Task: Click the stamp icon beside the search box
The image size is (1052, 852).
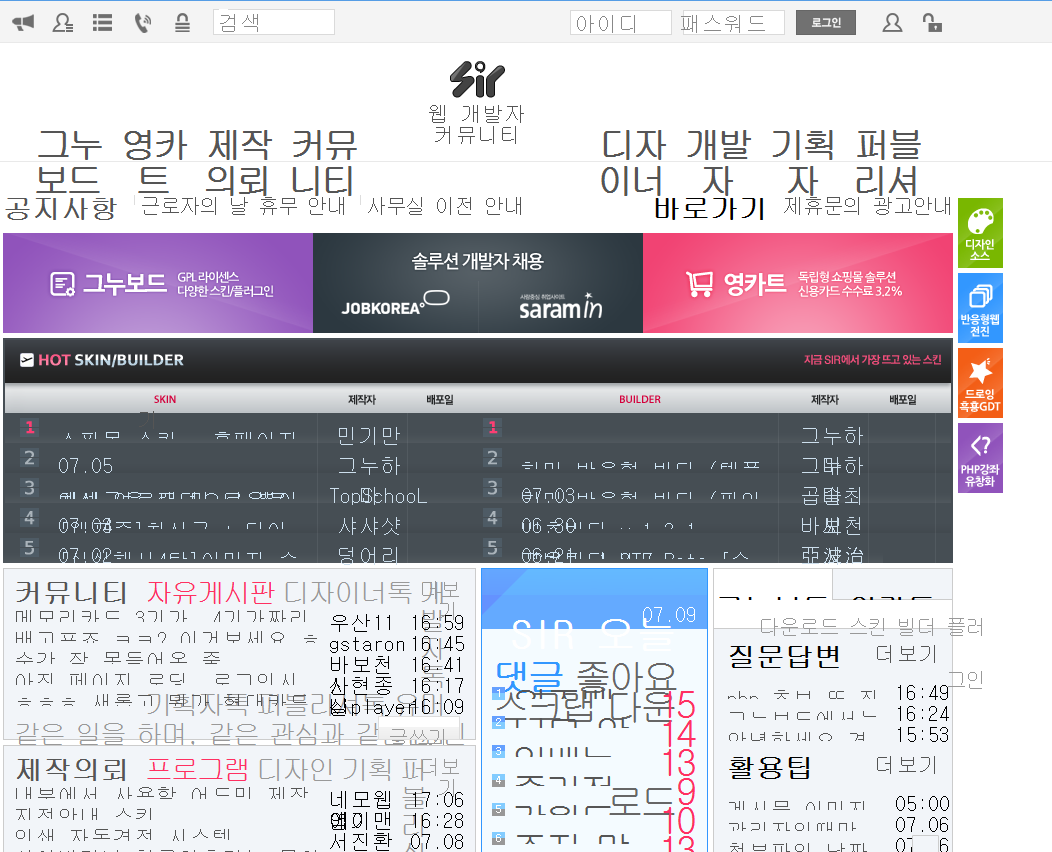Action: click(x=182, y=23)
